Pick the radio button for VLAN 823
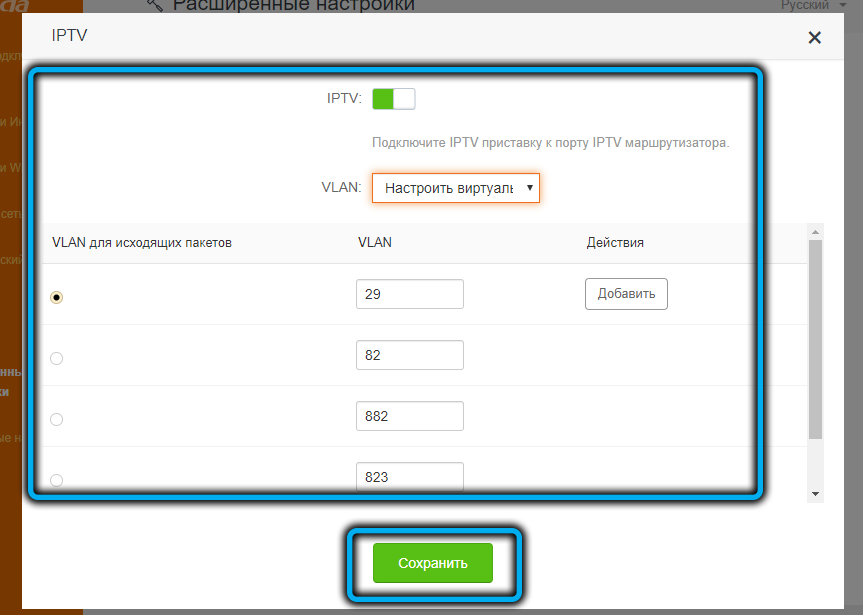863x615 pixels. point(56,480)
